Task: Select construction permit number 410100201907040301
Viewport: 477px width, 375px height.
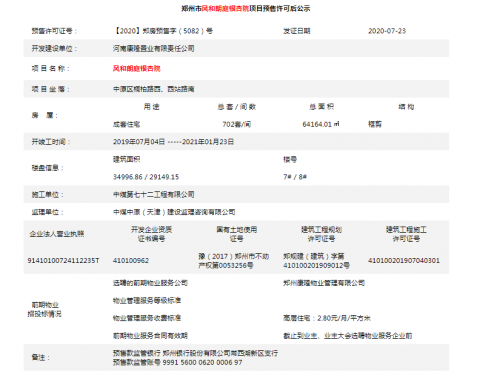Action: 404,261
